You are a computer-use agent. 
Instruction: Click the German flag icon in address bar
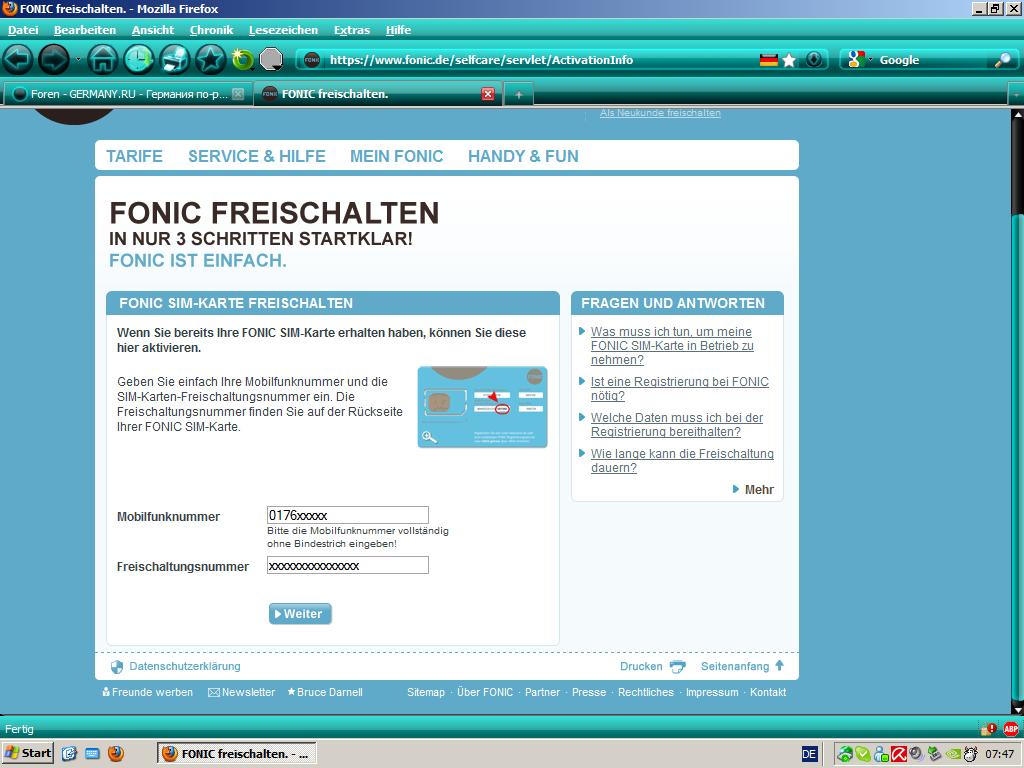(769, 60)
